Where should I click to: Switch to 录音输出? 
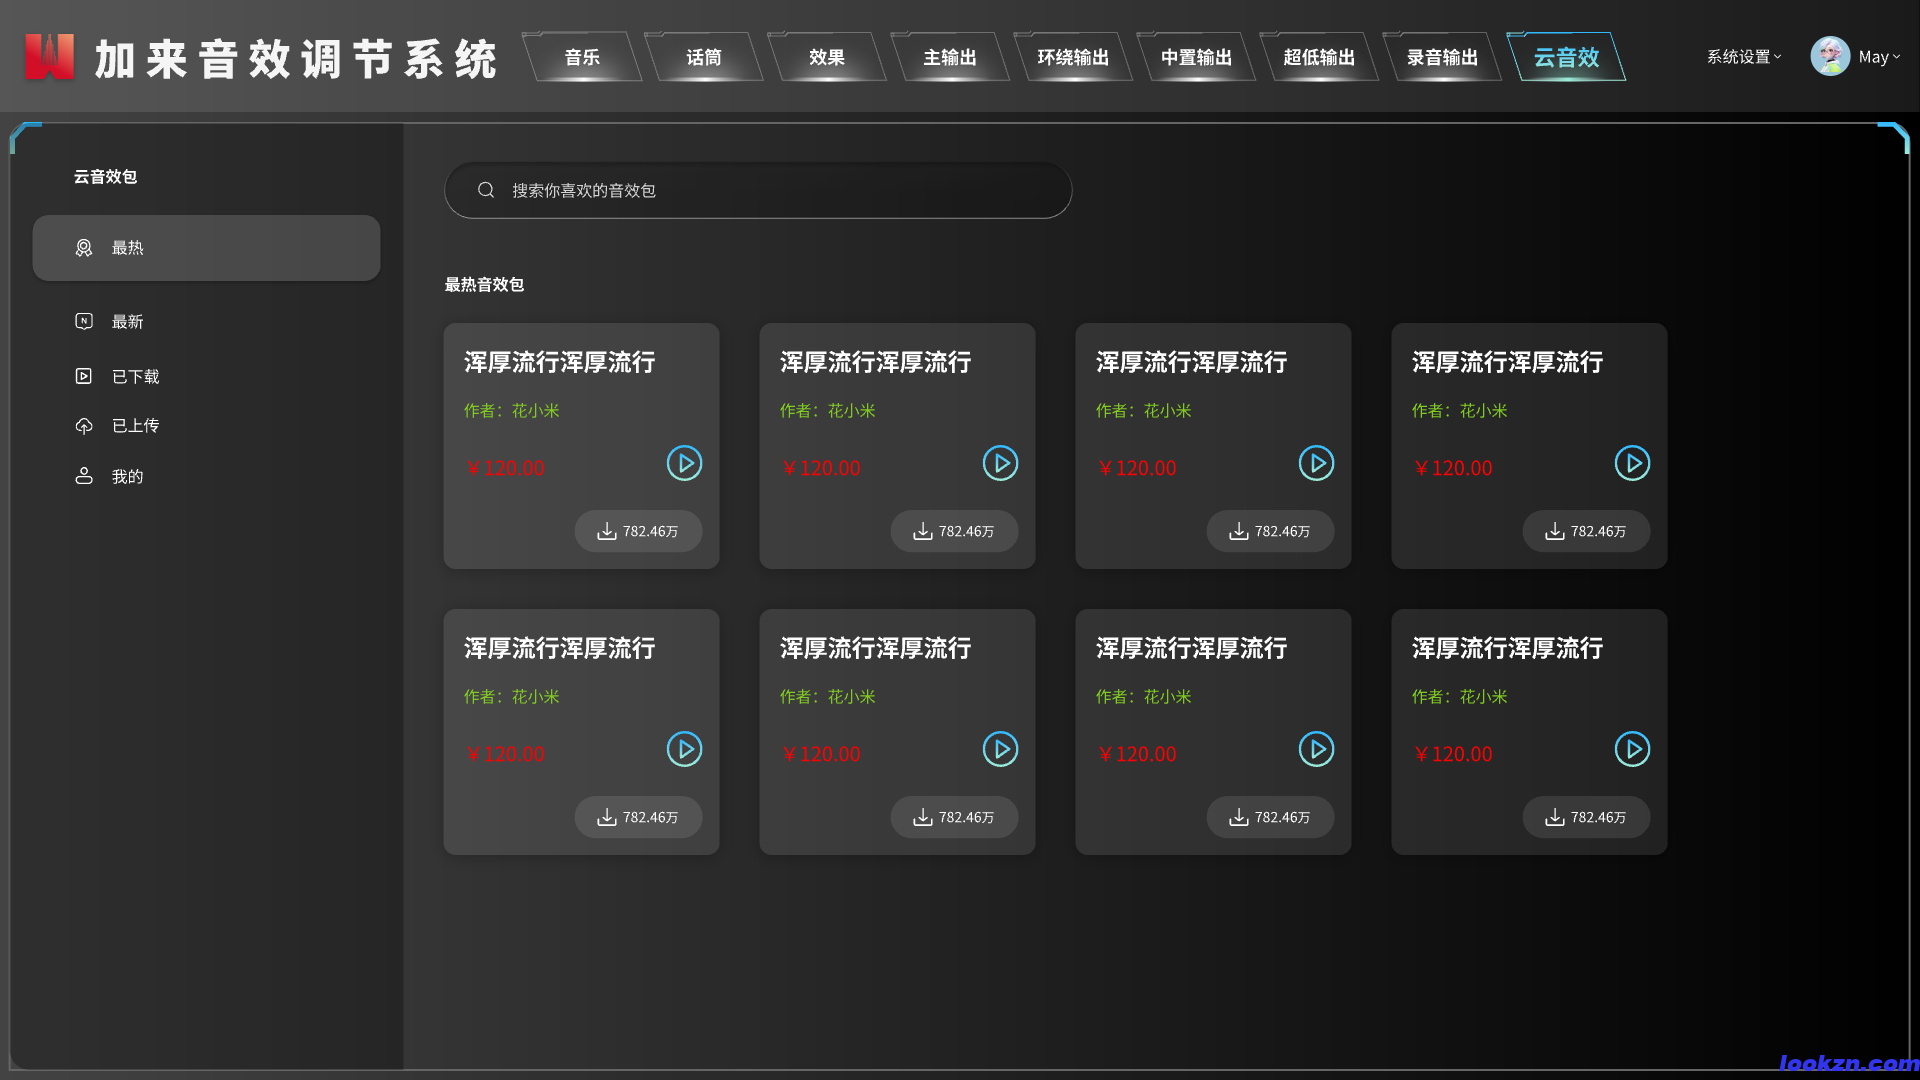(x=1443, y=57)
